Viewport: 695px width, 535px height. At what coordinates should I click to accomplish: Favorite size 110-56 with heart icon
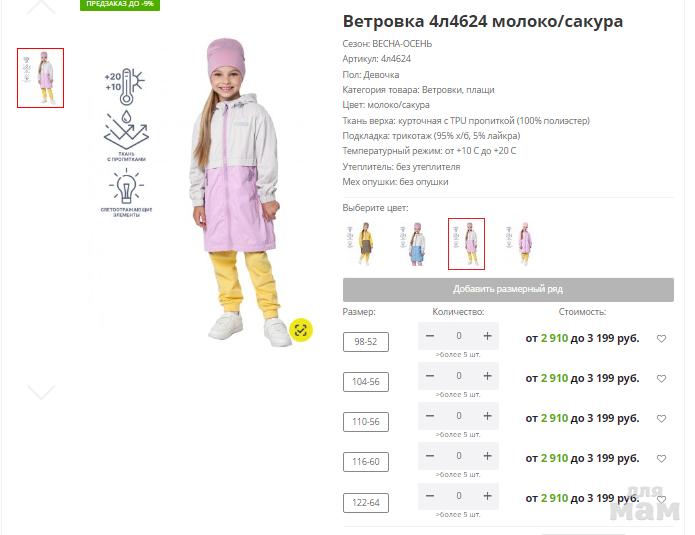pos(661,418)
